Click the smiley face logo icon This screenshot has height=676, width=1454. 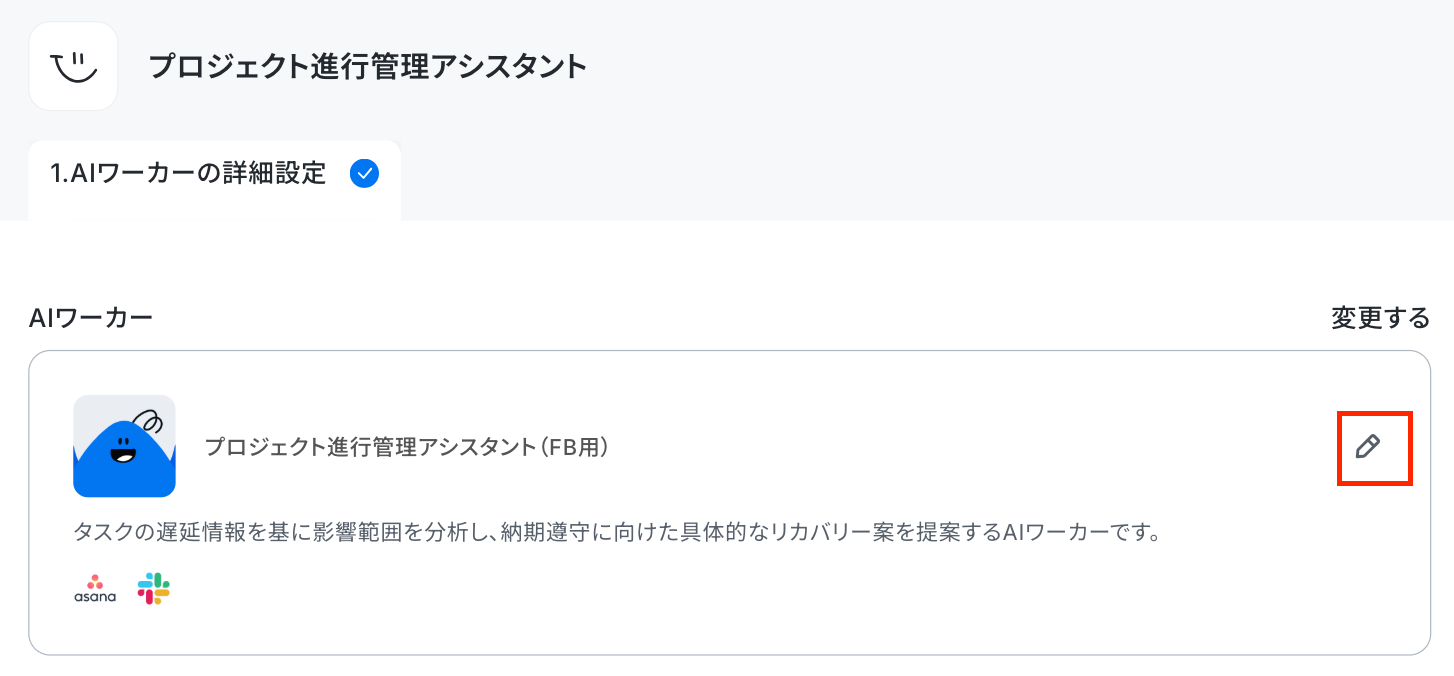coord(73,66)
